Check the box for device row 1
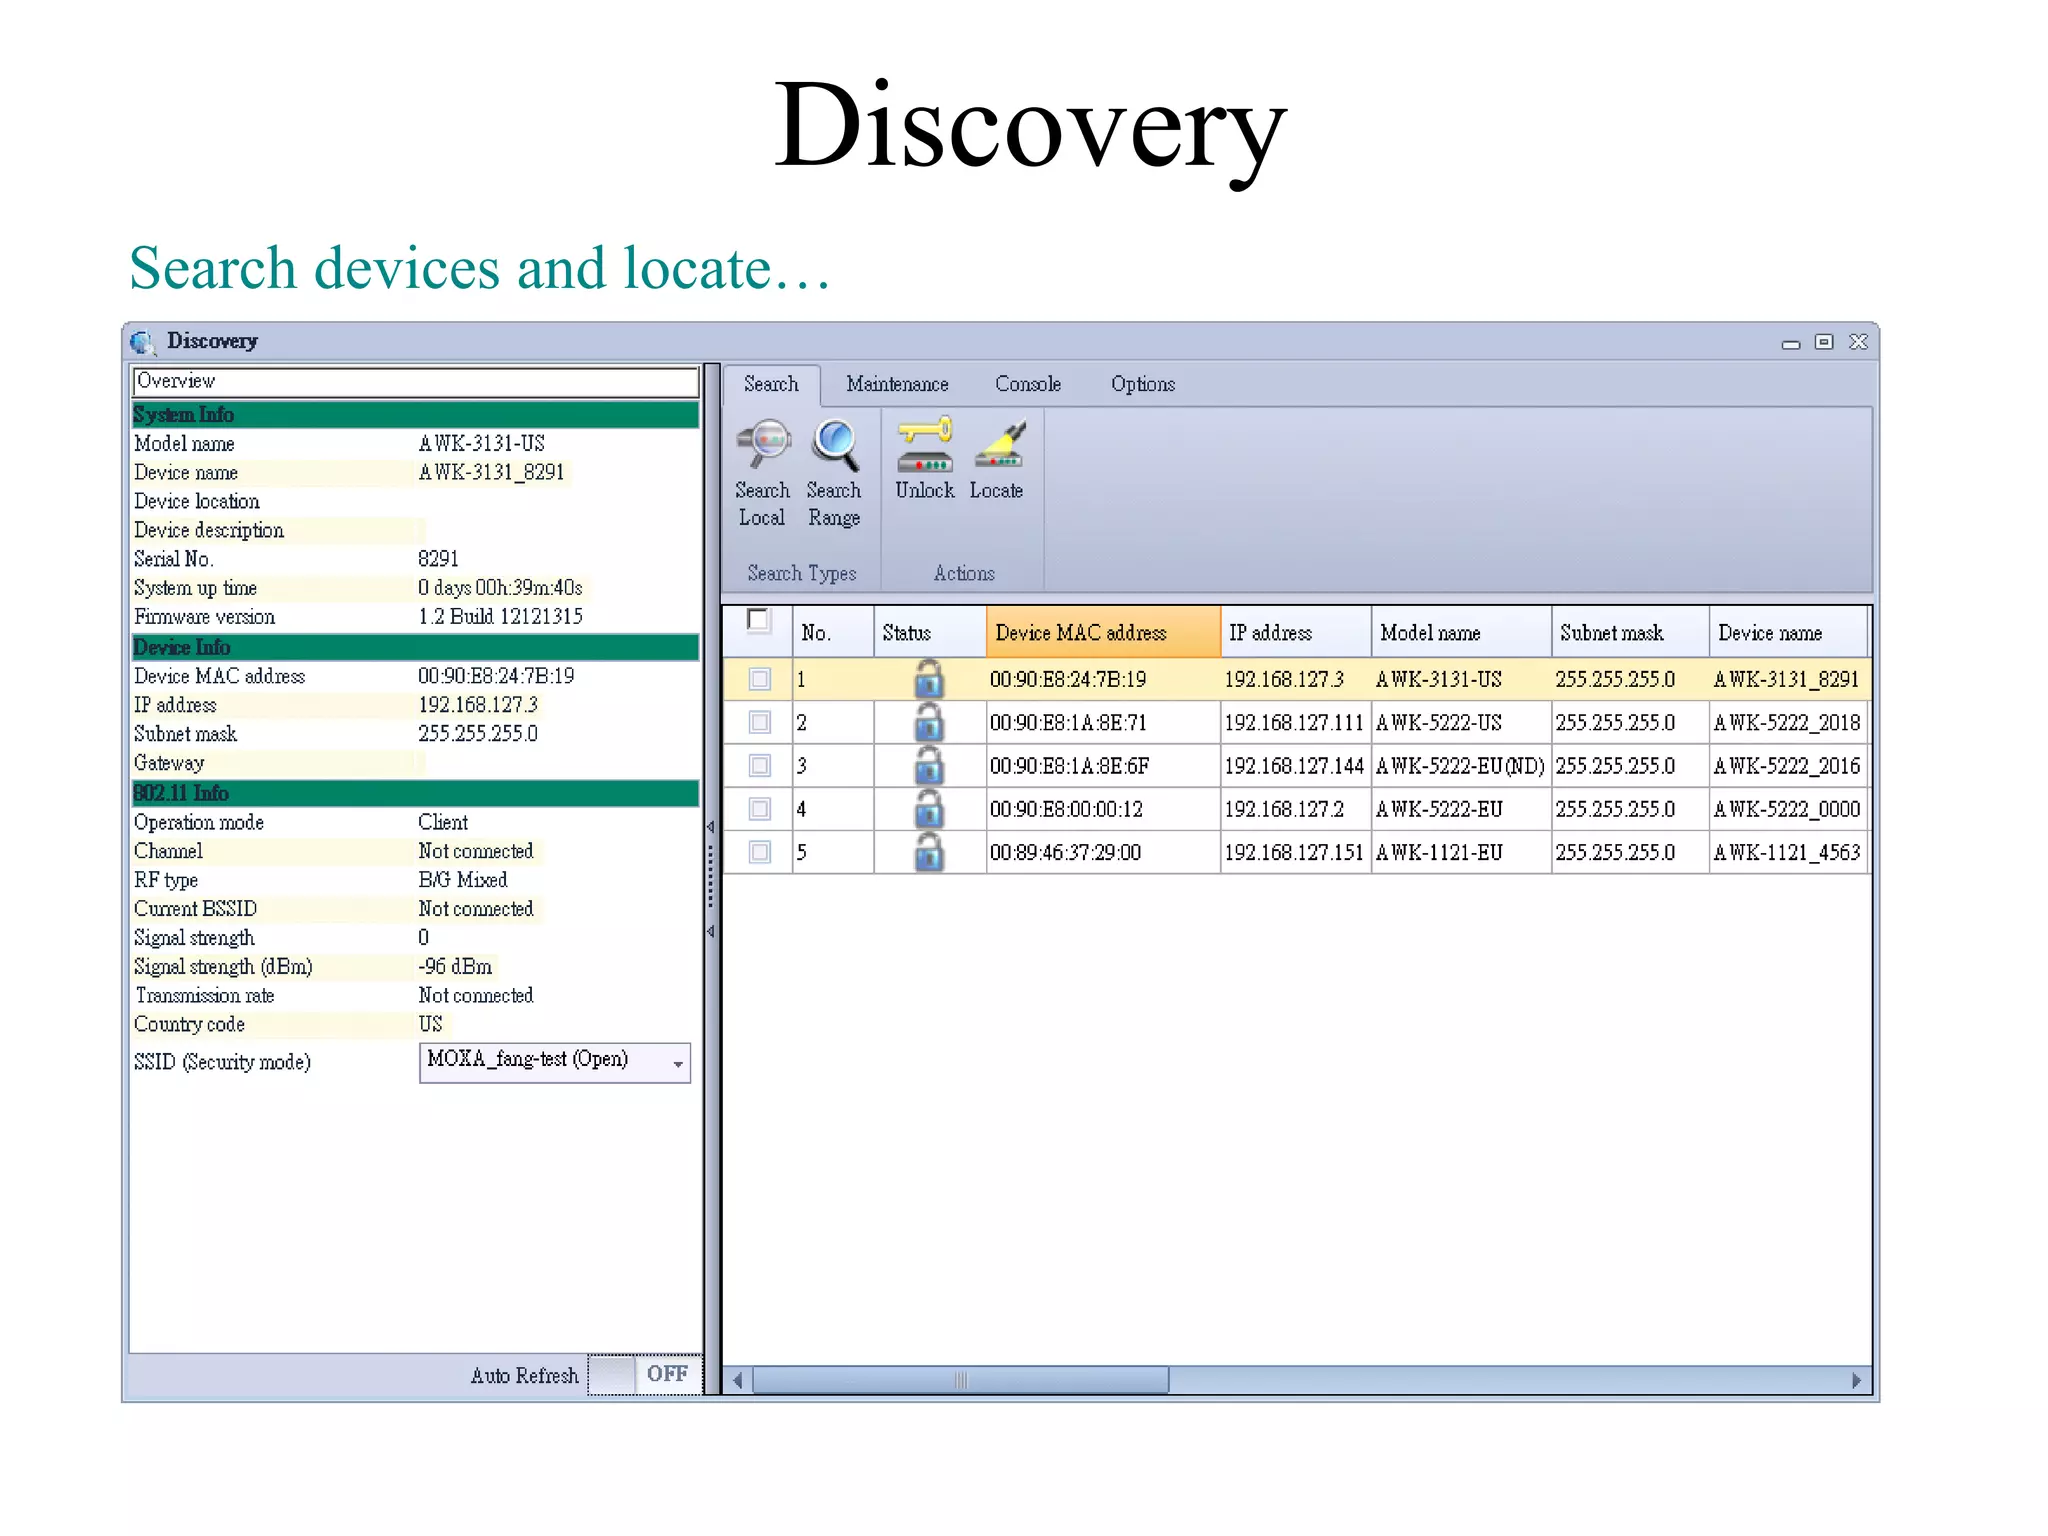Image resolution: width=2048 pixels, height=1536 pixels. pos(760,680)
